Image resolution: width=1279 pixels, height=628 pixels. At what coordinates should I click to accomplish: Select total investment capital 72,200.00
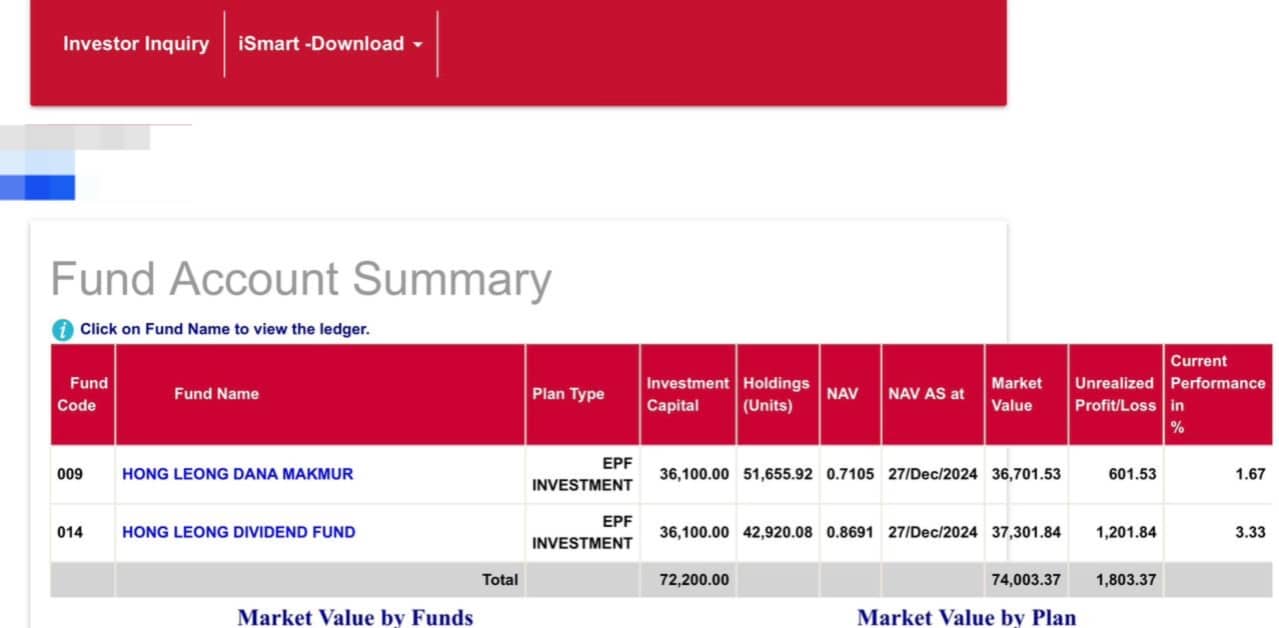[x=694, y=579]
